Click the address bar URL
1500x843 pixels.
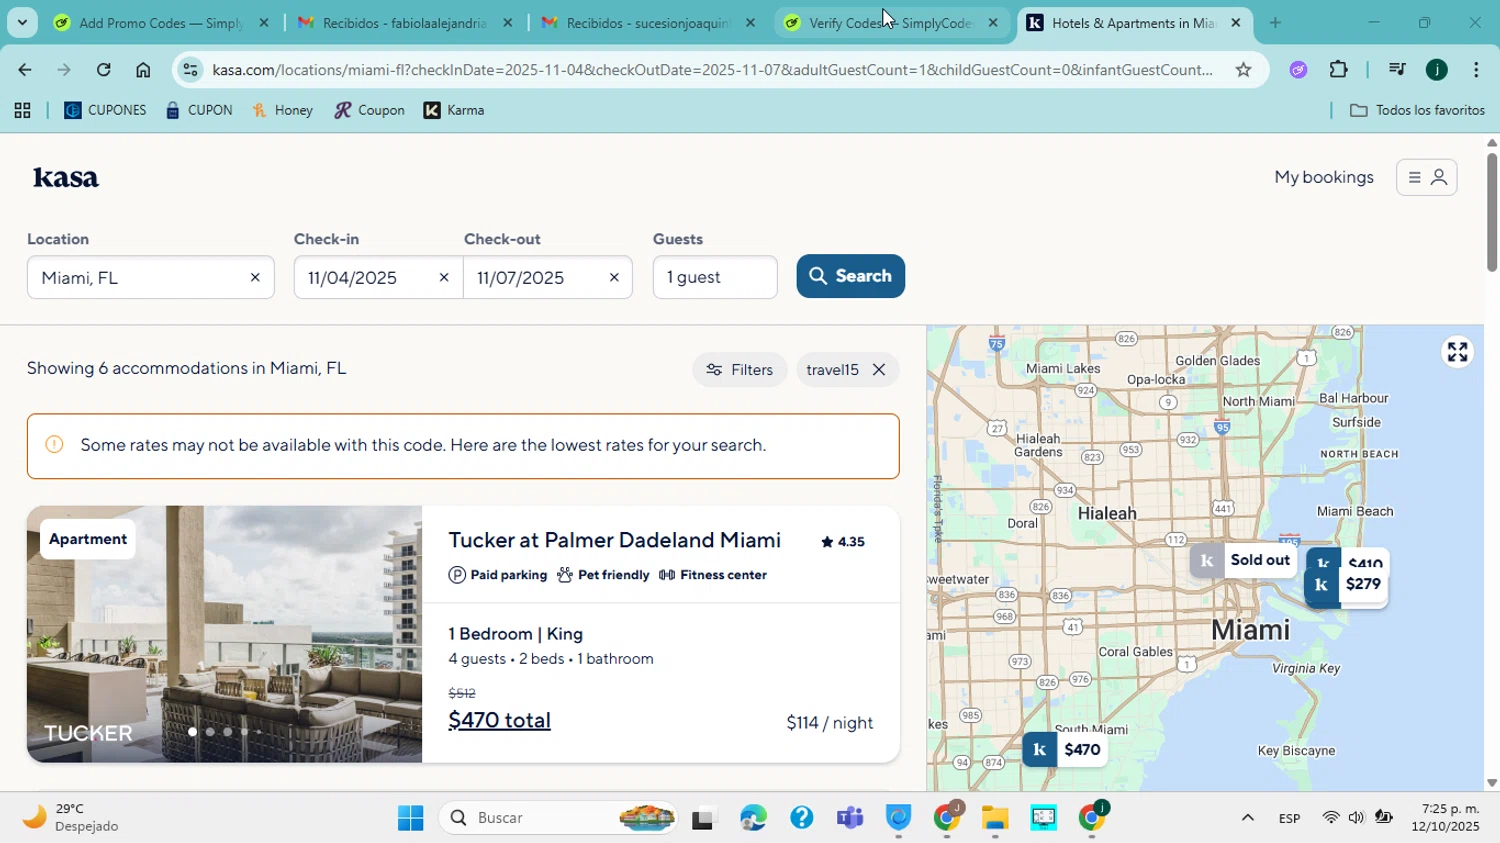point(712,69)
